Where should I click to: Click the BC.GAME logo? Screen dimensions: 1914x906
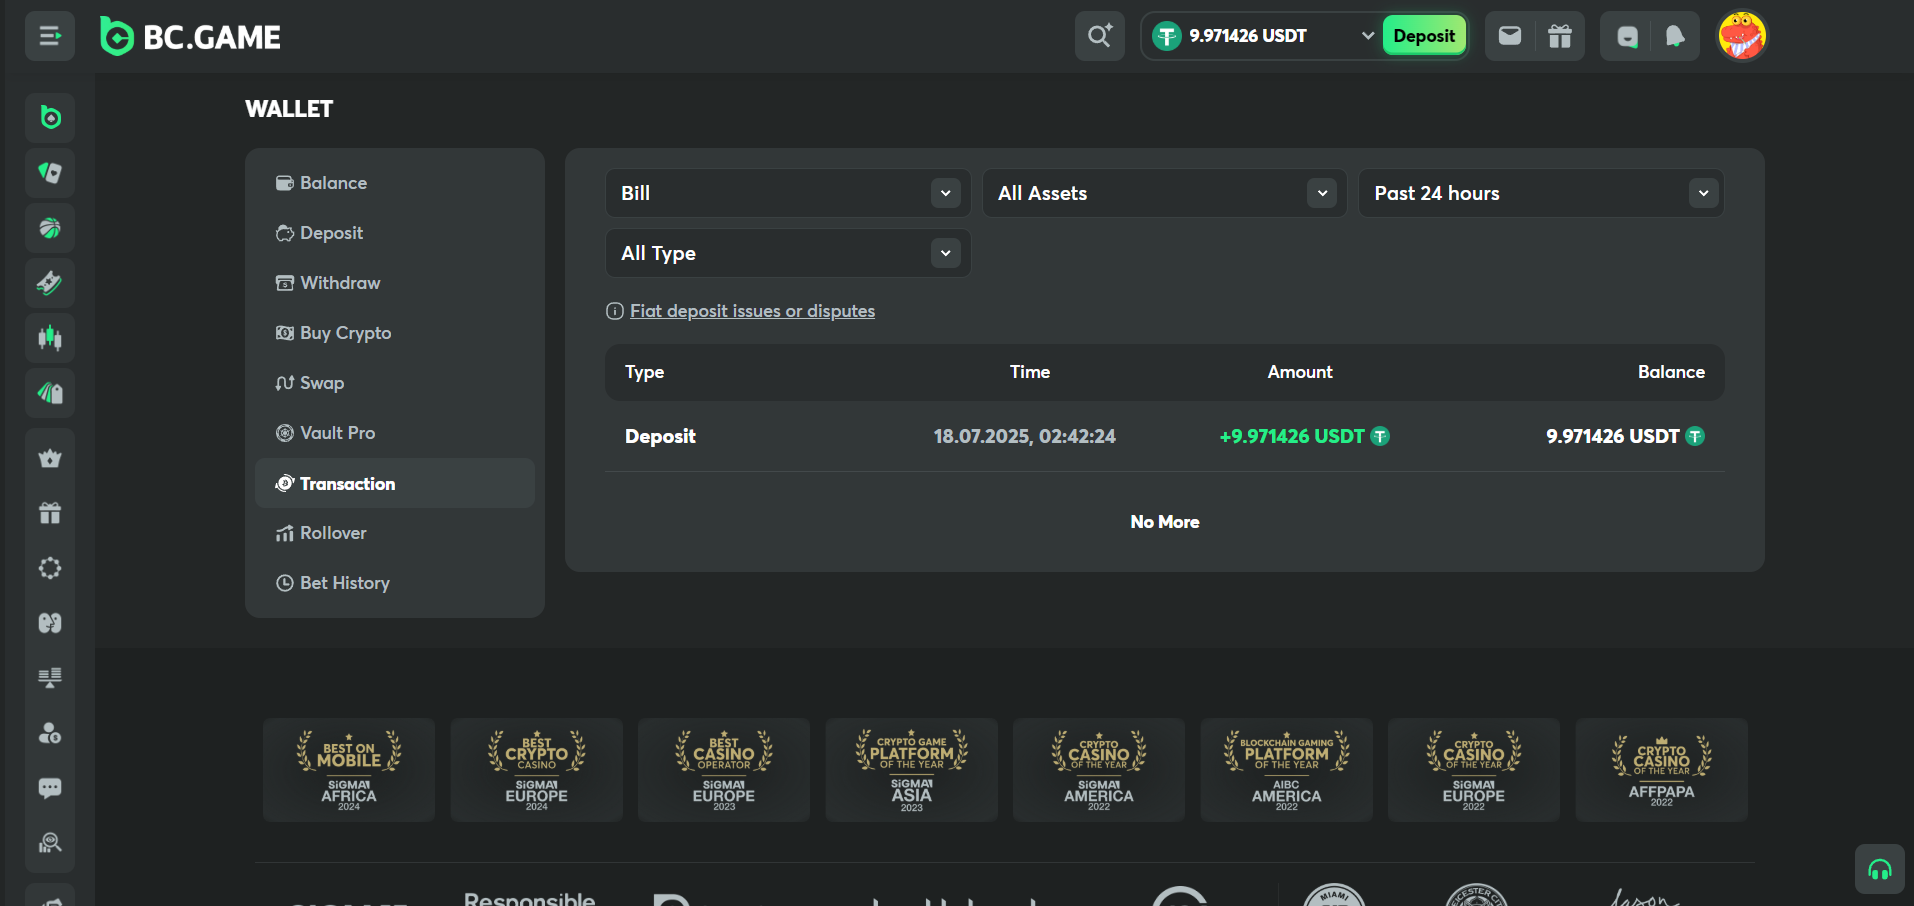coord(190,37)
